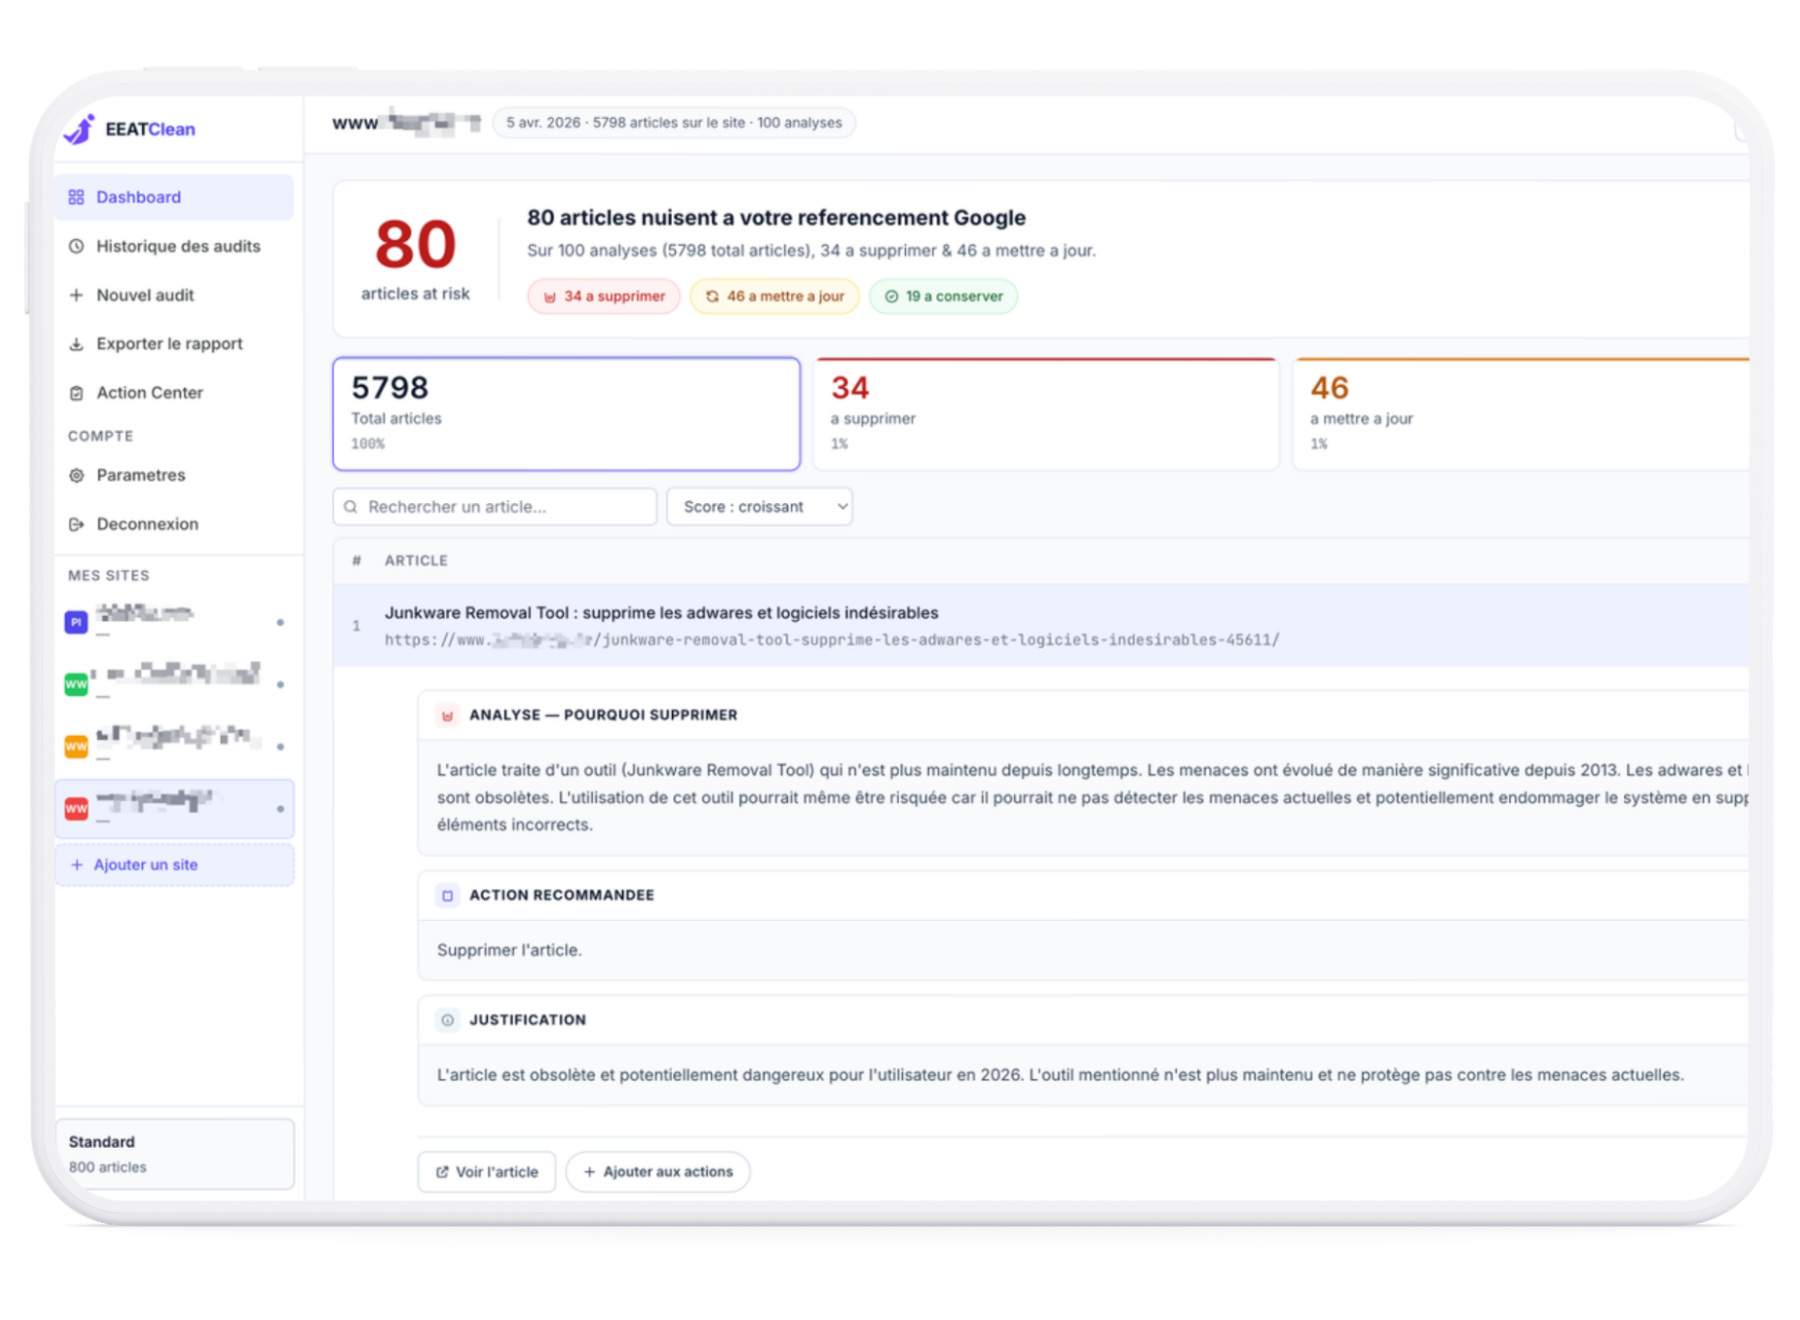1800x1320 pixels.
Task: Open the Action Center icon
Action: [x=77, y=392]
